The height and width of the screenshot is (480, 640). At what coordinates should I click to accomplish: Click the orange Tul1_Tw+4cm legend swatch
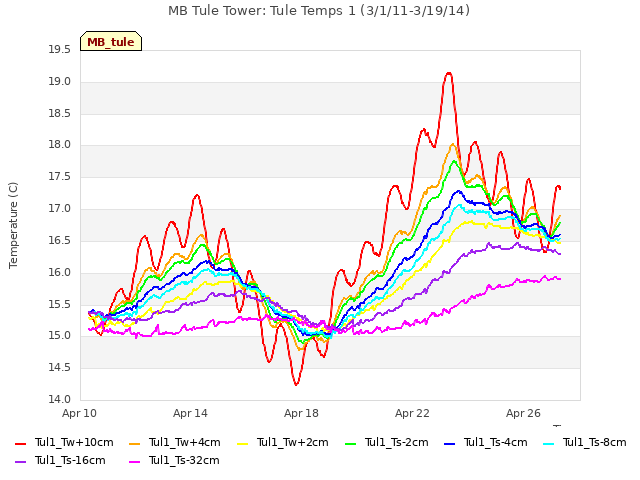pos(134,443)
